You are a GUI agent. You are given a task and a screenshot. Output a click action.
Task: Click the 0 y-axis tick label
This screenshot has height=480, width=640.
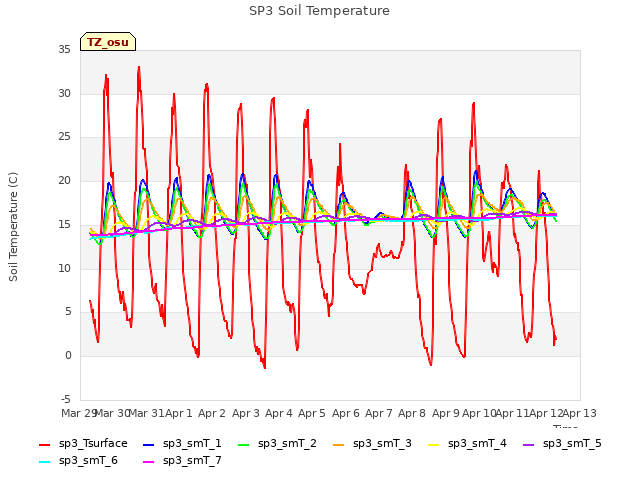pos(68,356)
